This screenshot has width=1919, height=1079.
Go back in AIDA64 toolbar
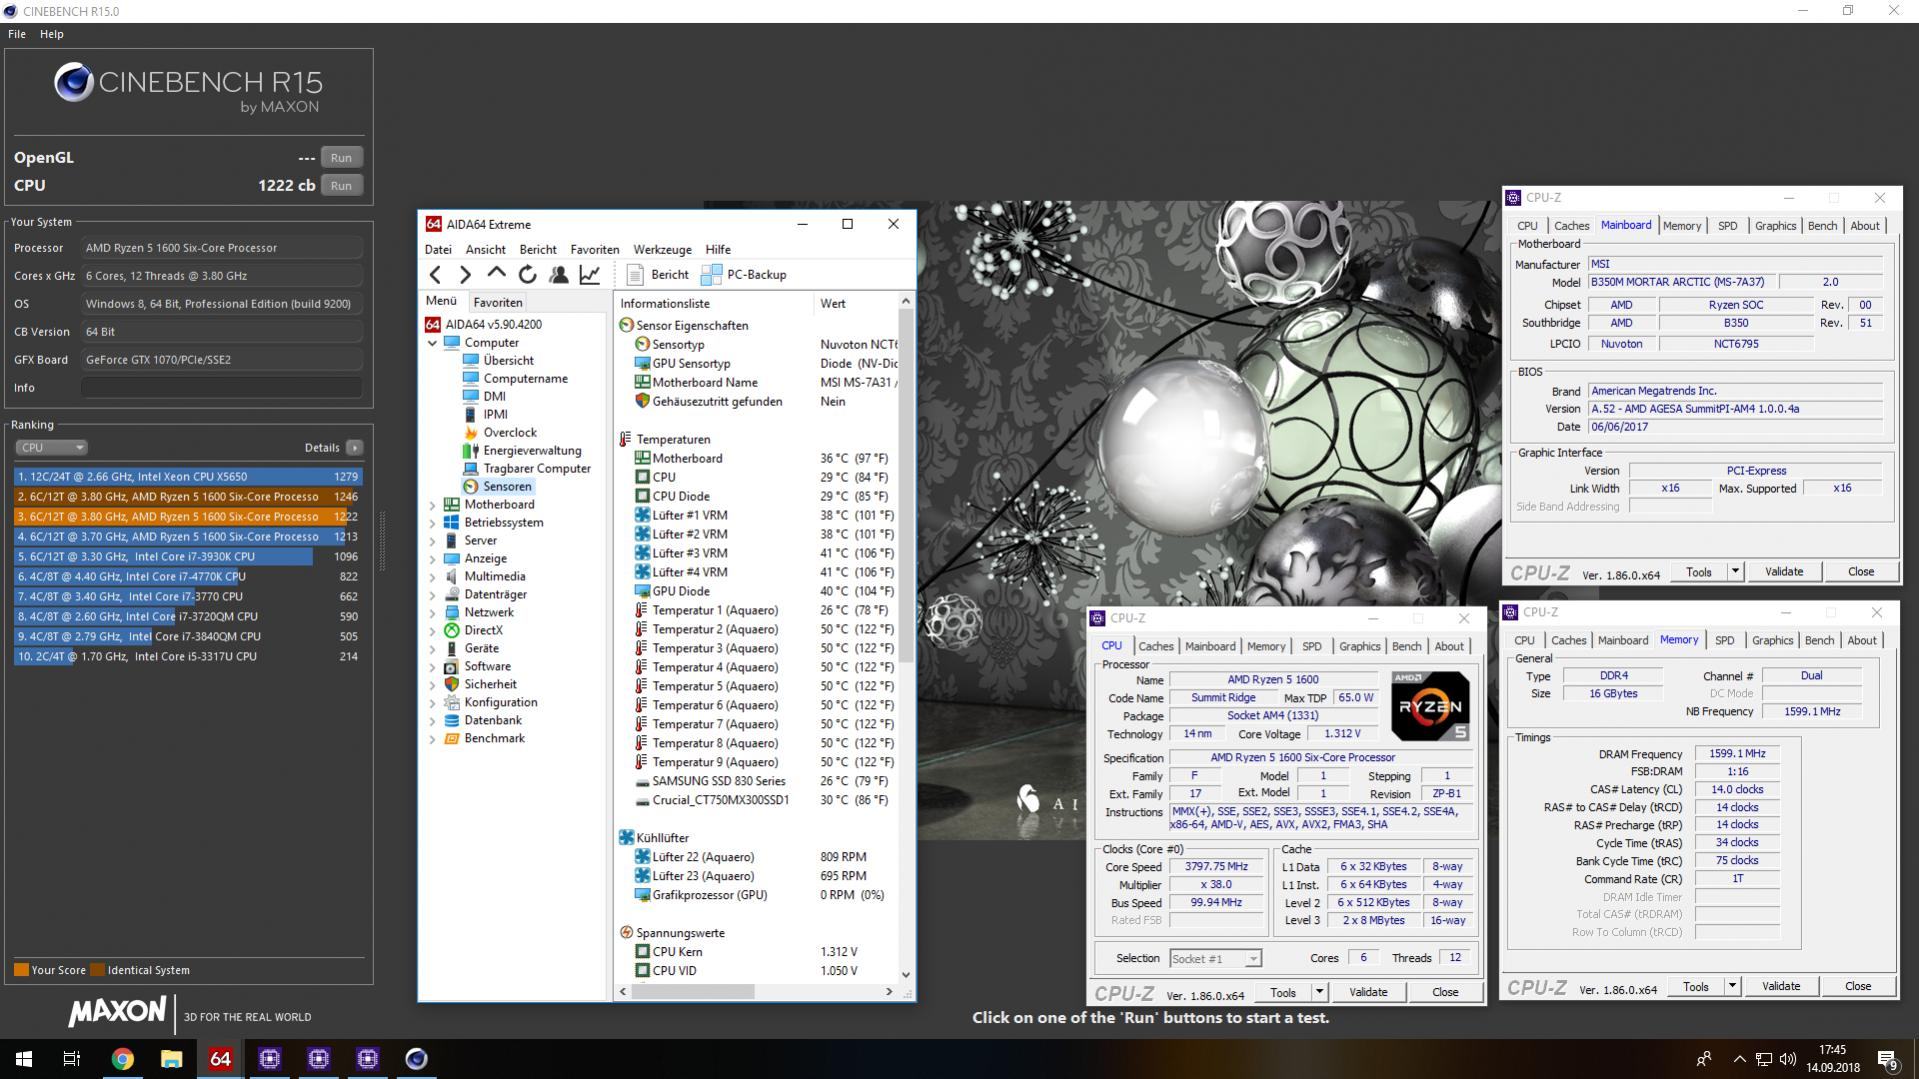435,275
